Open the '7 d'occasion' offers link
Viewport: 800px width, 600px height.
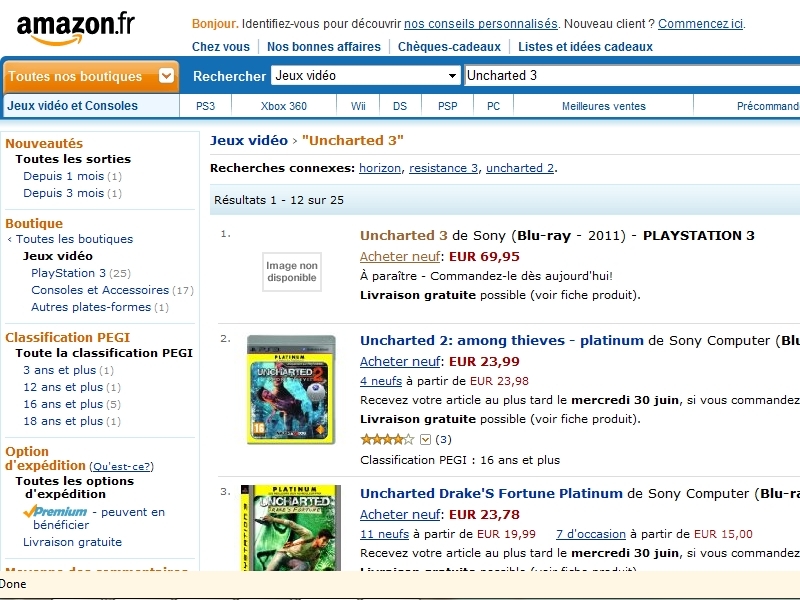[x=591, y=534]
